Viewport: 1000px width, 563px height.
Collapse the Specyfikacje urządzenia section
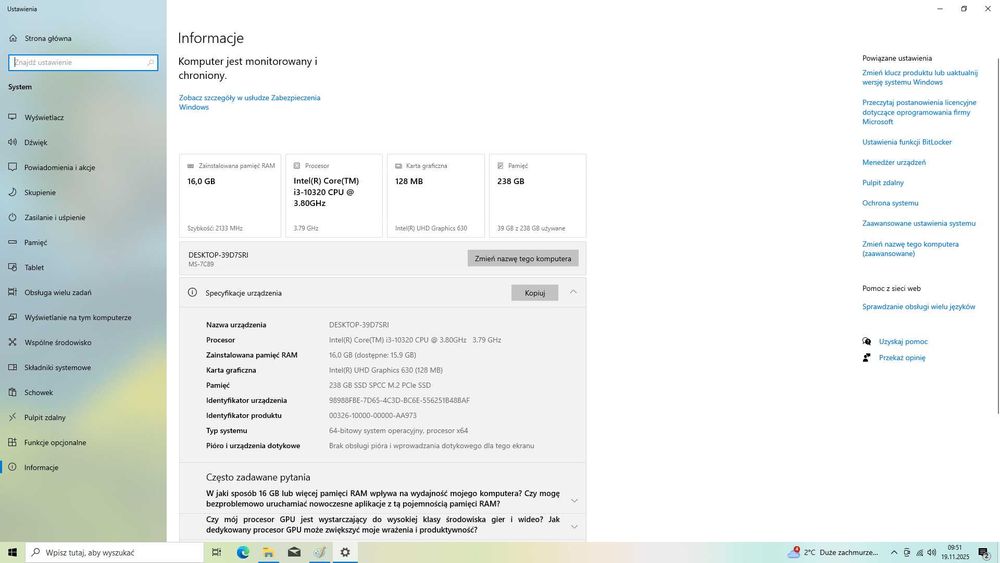pos(573,292)
